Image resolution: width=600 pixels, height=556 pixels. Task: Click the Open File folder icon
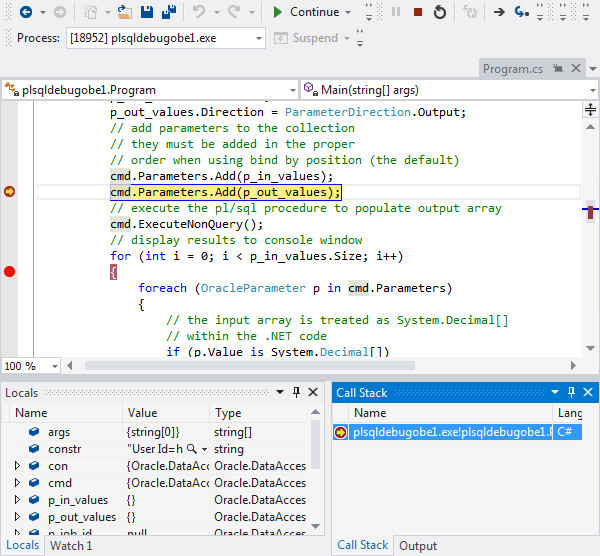(x=125, y=12)
